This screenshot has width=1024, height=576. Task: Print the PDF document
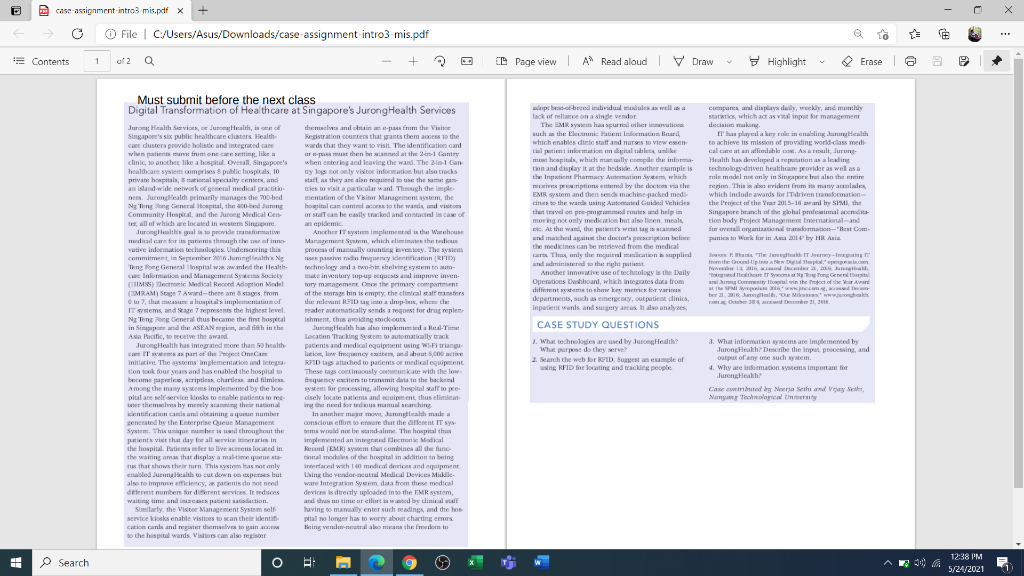[x=910, y=61]
